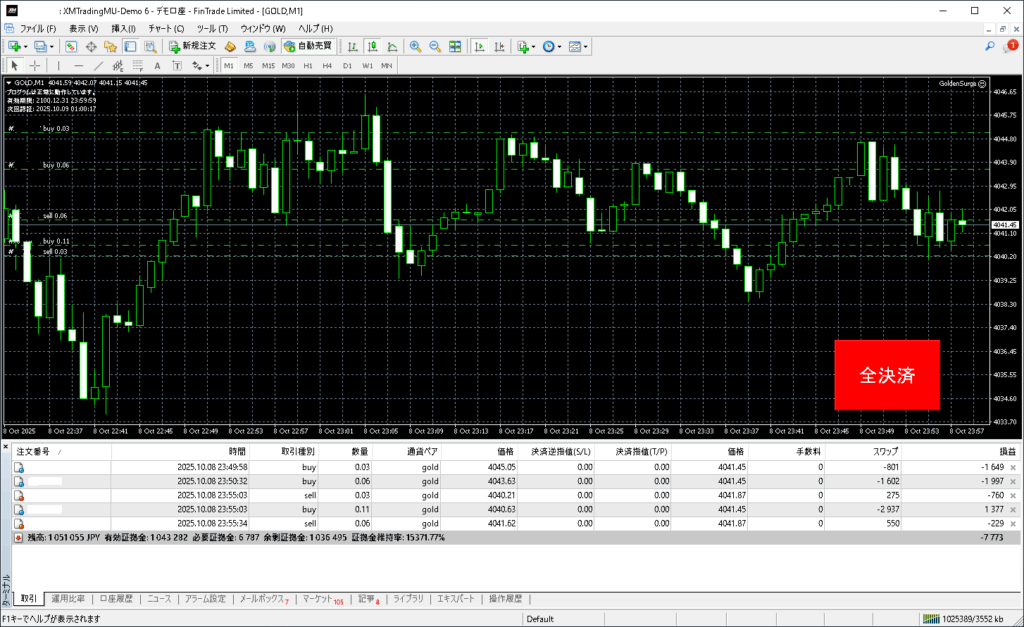
Task: Expand the indicators list dropdown
Action: click(x=533, y=47)
